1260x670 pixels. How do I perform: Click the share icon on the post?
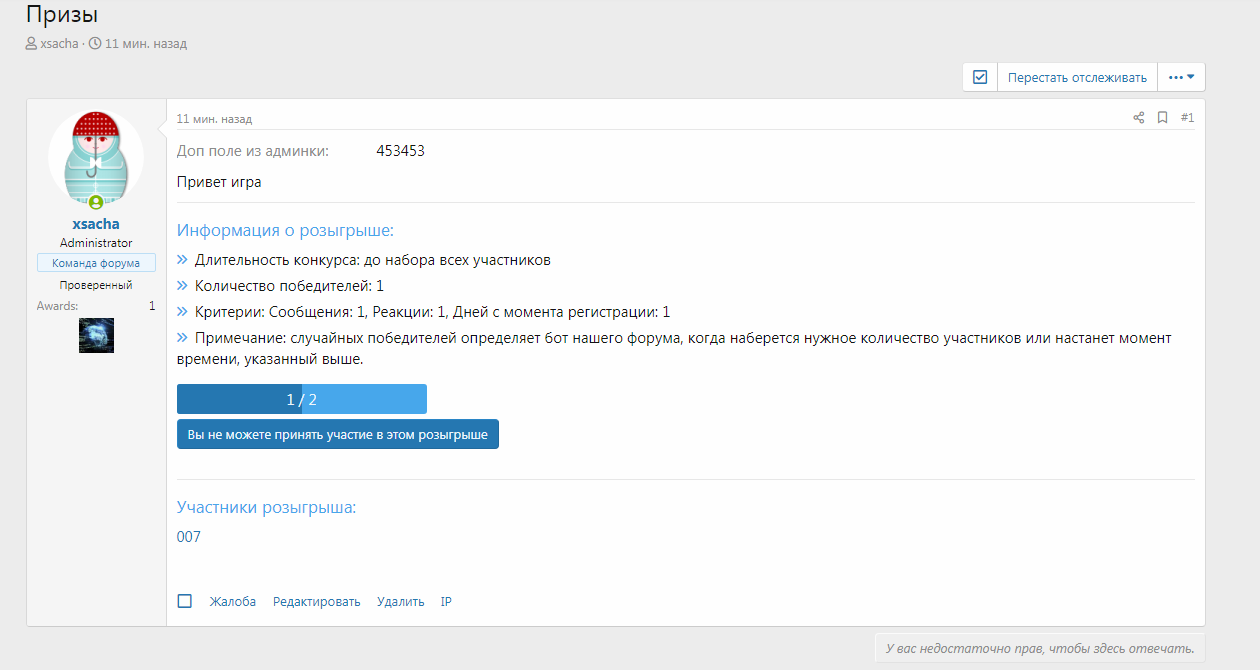pyautogui.click(x=1138, y=118)
